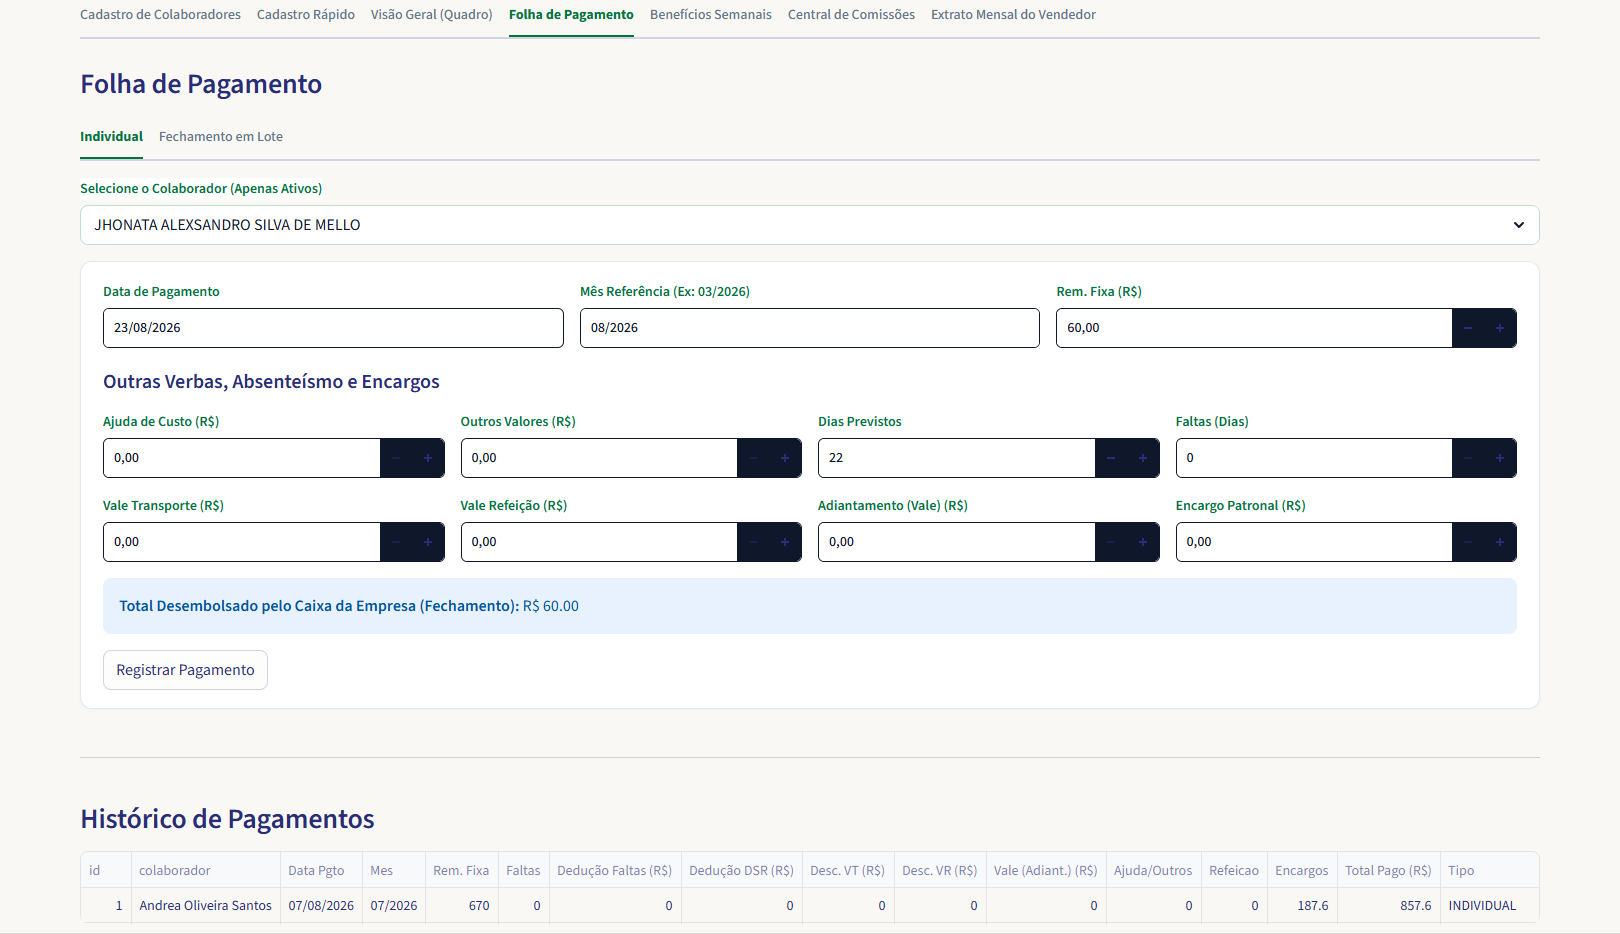Increase Dias Previstos with plus
1620x934 pixels.
(x=1143, y=458)
